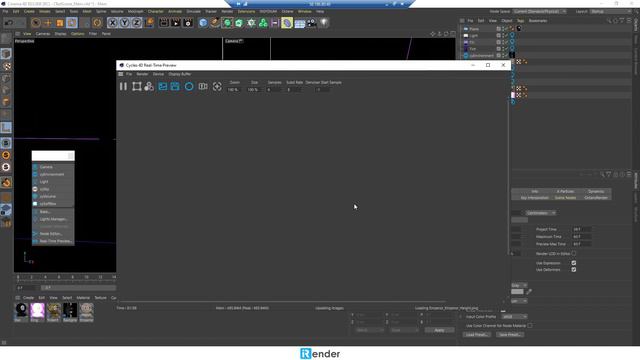The image size is (640, 360).
Task: Switch to the Scene Nodes tab in attributes
Action: click(x=565, y=198)
